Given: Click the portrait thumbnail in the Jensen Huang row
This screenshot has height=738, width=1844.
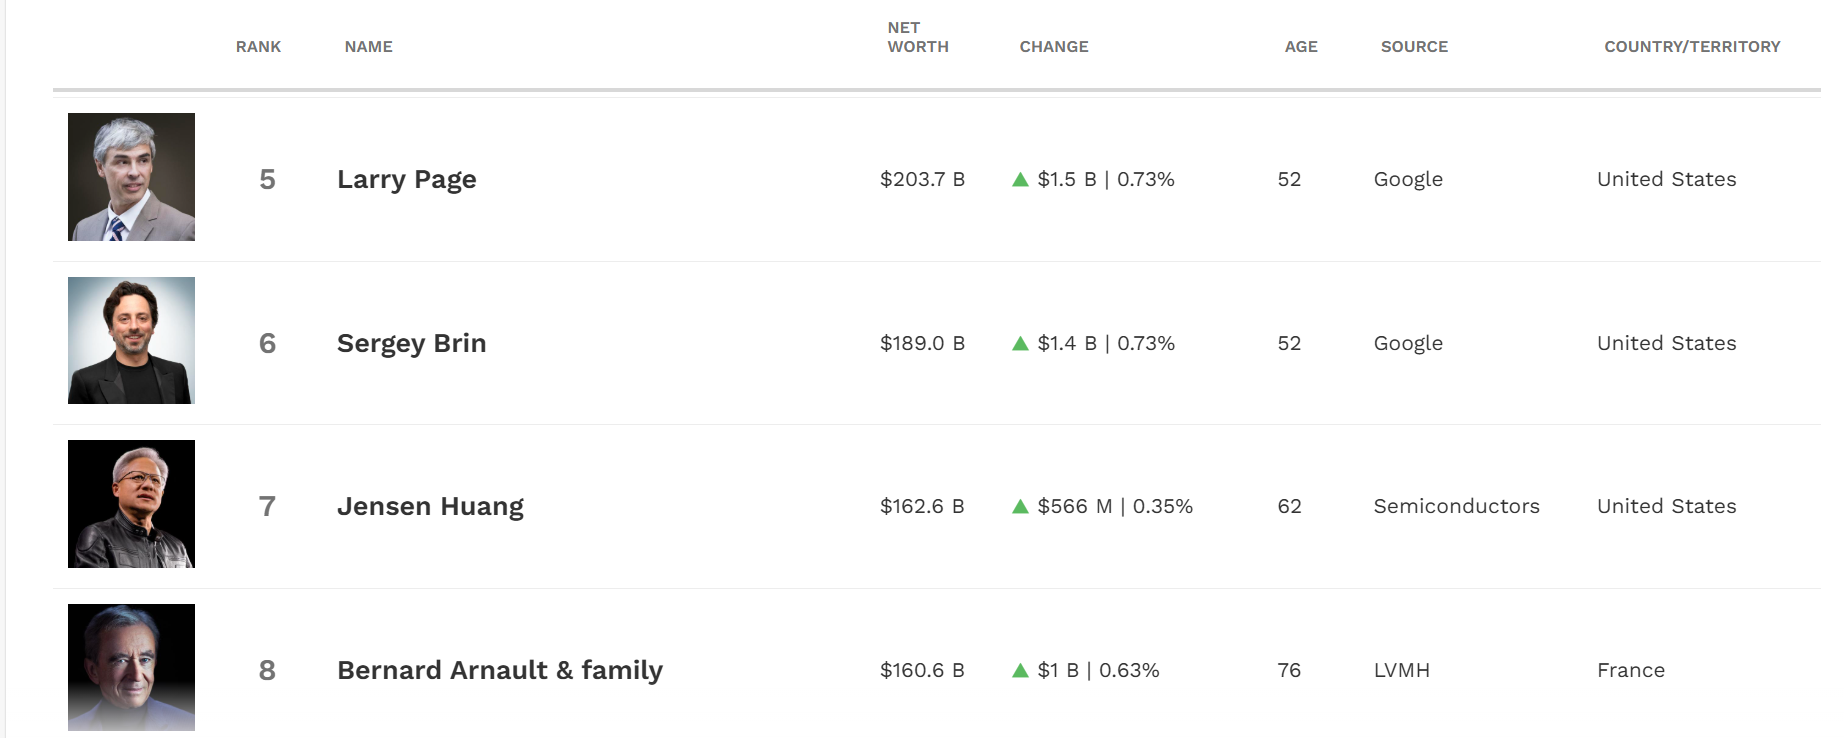Looking at the screenshot, I should tap(131, 504).
